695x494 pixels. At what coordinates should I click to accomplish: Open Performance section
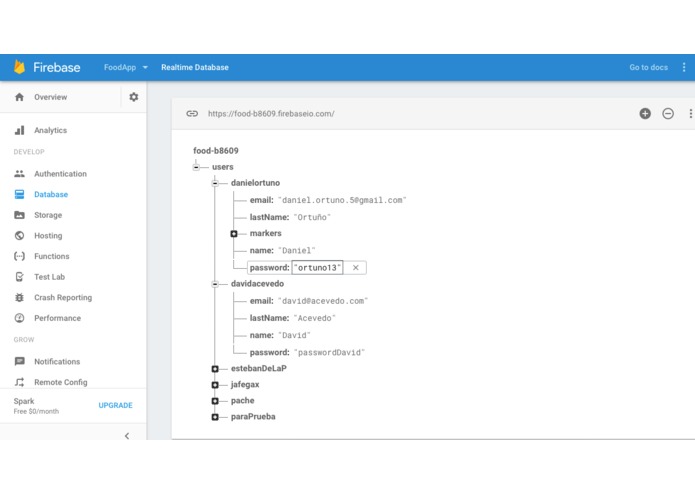coord(57,318)
